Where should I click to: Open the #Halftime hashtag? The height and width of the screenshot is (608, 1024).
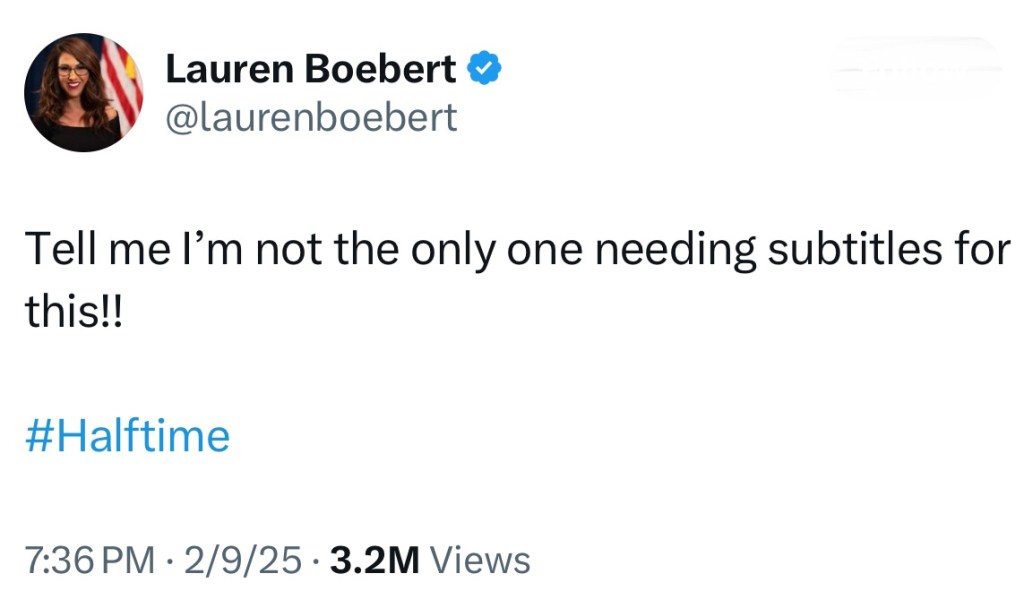pos(127,436)
